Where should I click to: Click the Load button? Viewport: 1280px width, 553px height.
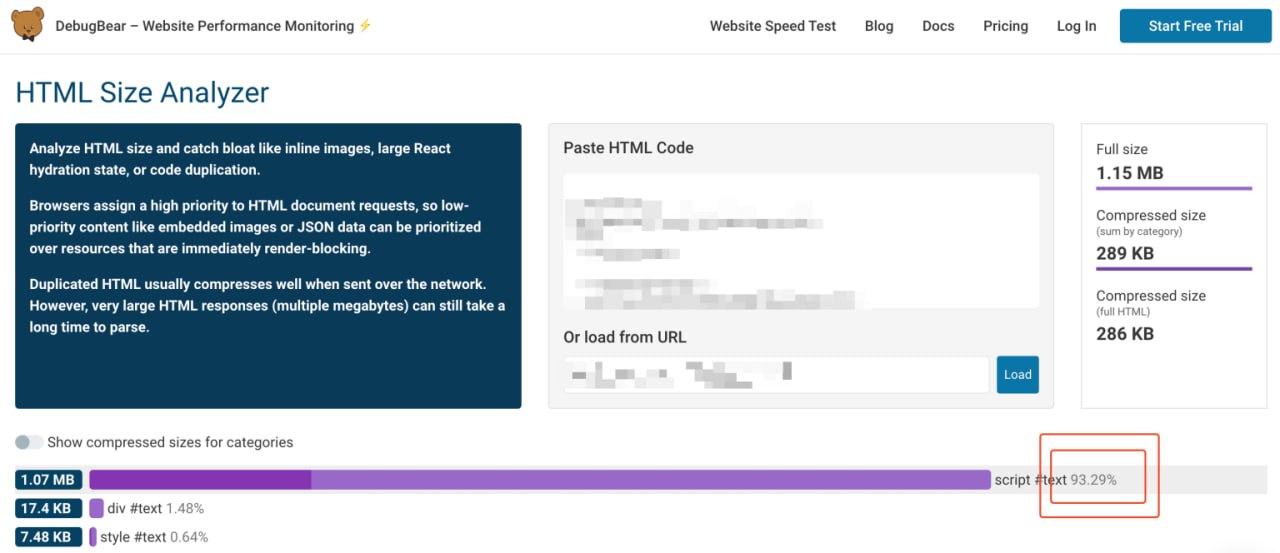1018,375
